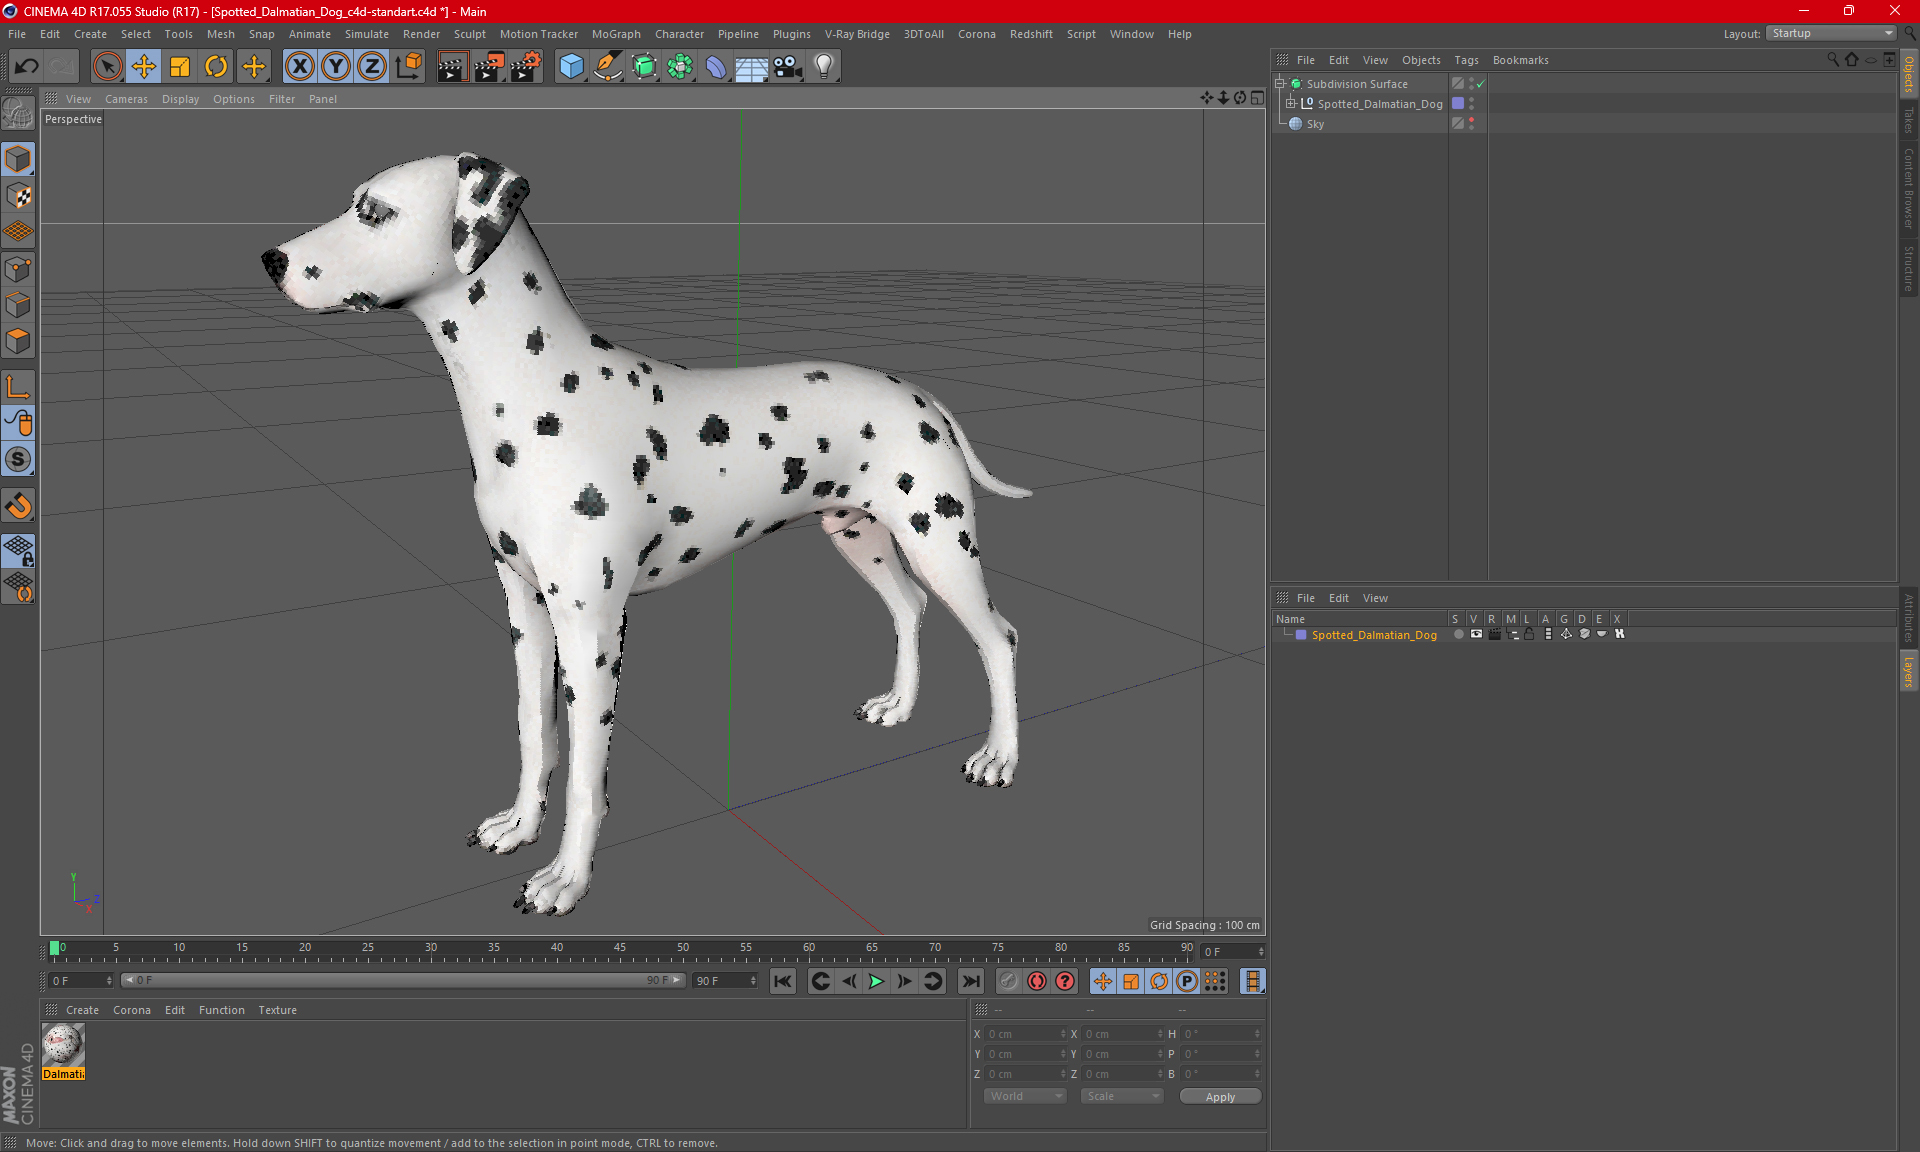Screen dimensions: 1920x1152
Task: Open the MoGraph menu
Action: [615, 34]
